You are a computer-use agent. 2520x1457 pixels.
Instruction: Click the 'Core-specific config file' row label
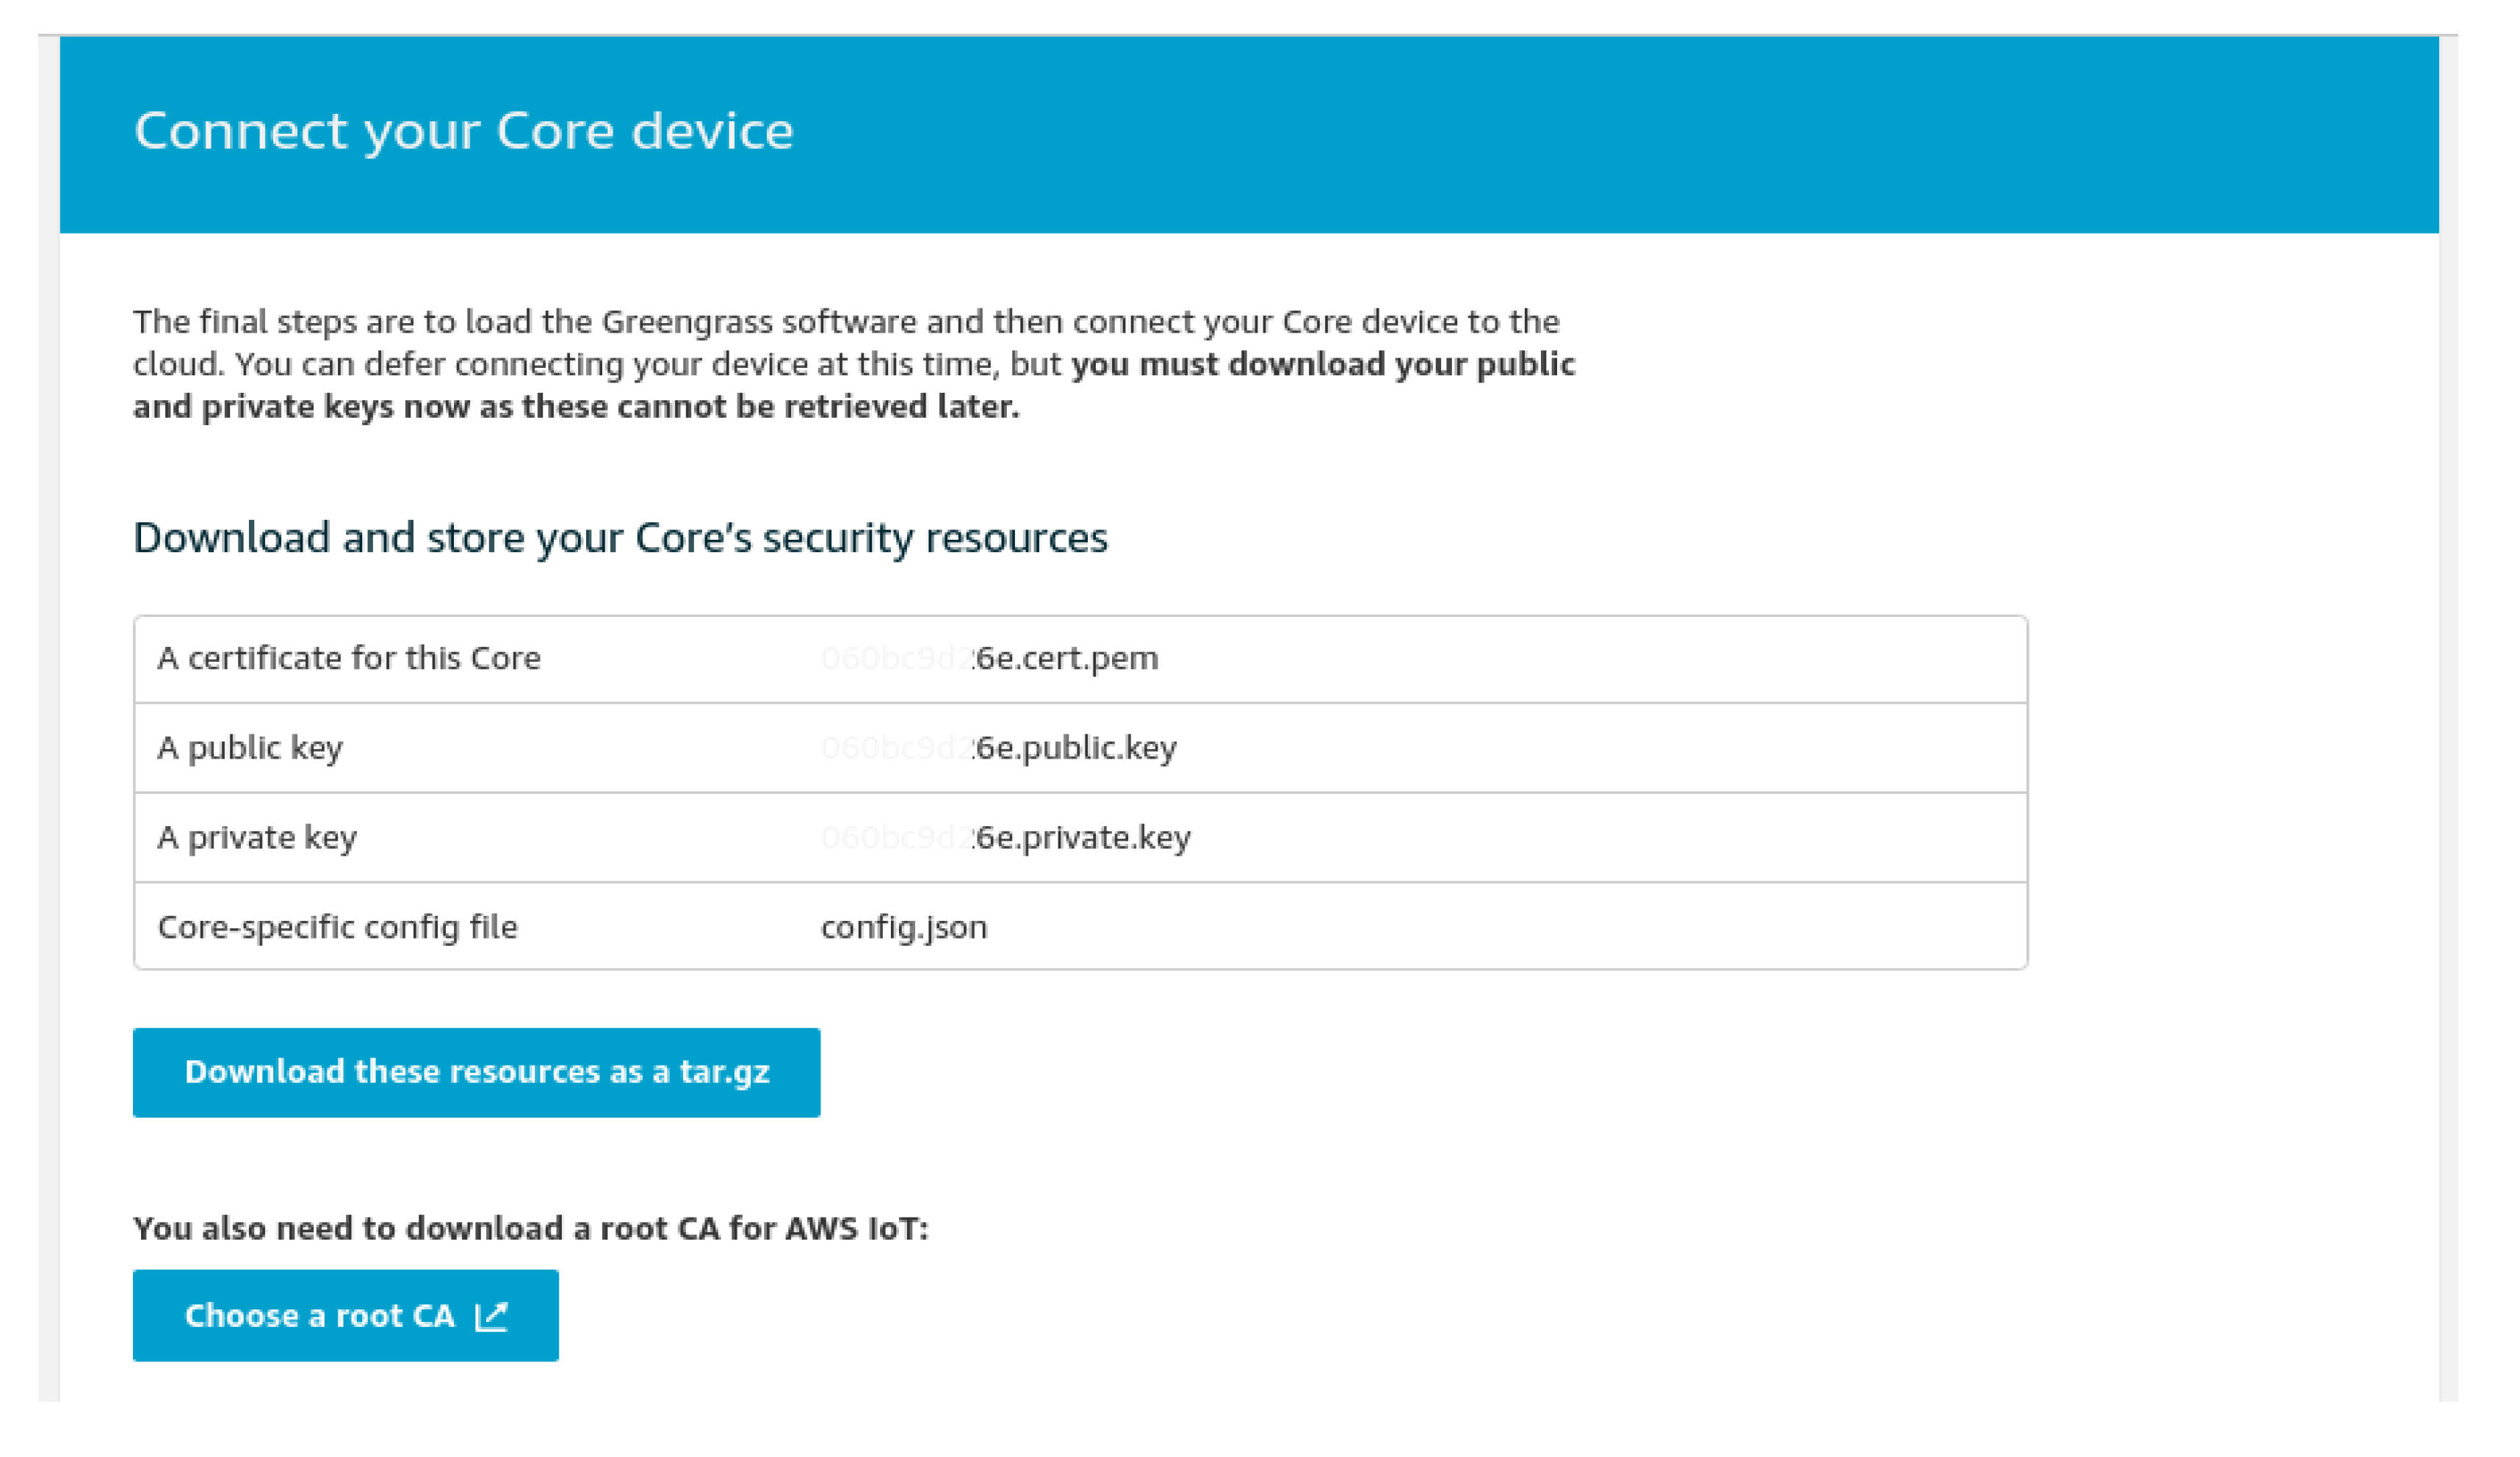[337, 927]
